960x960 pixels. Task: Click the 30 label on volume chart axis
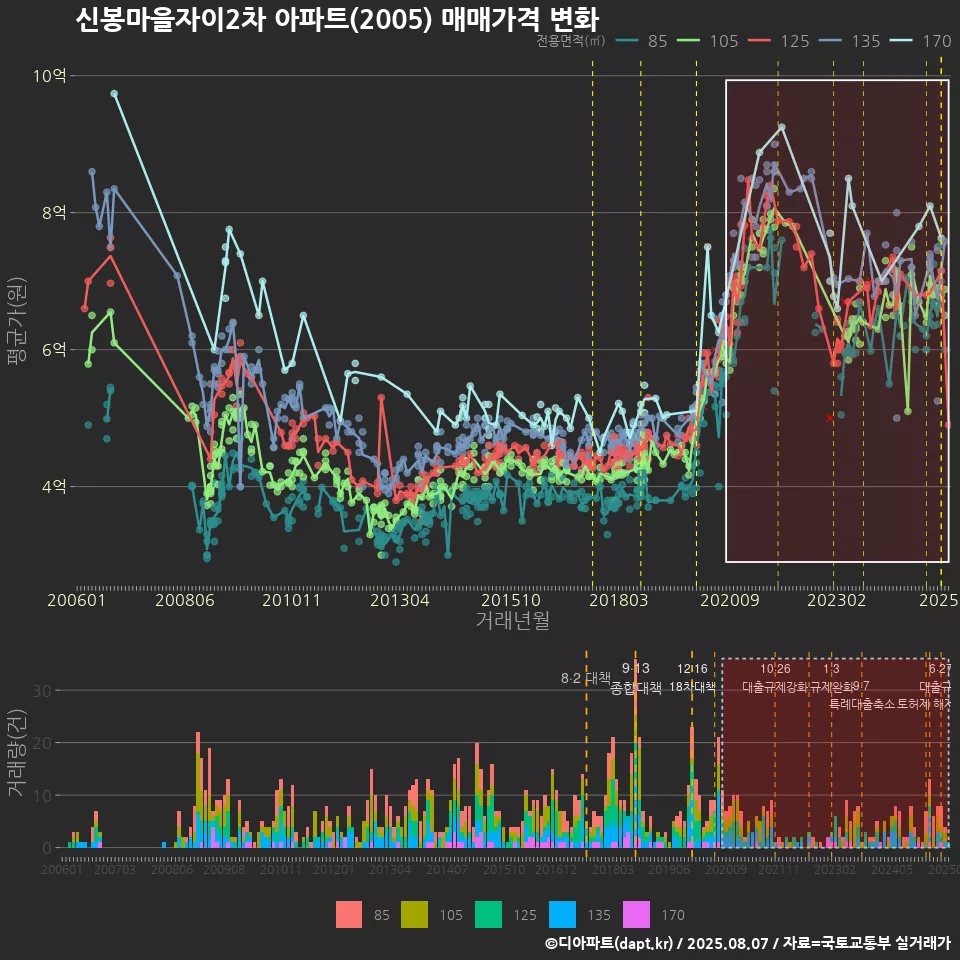tap(42, 691)
